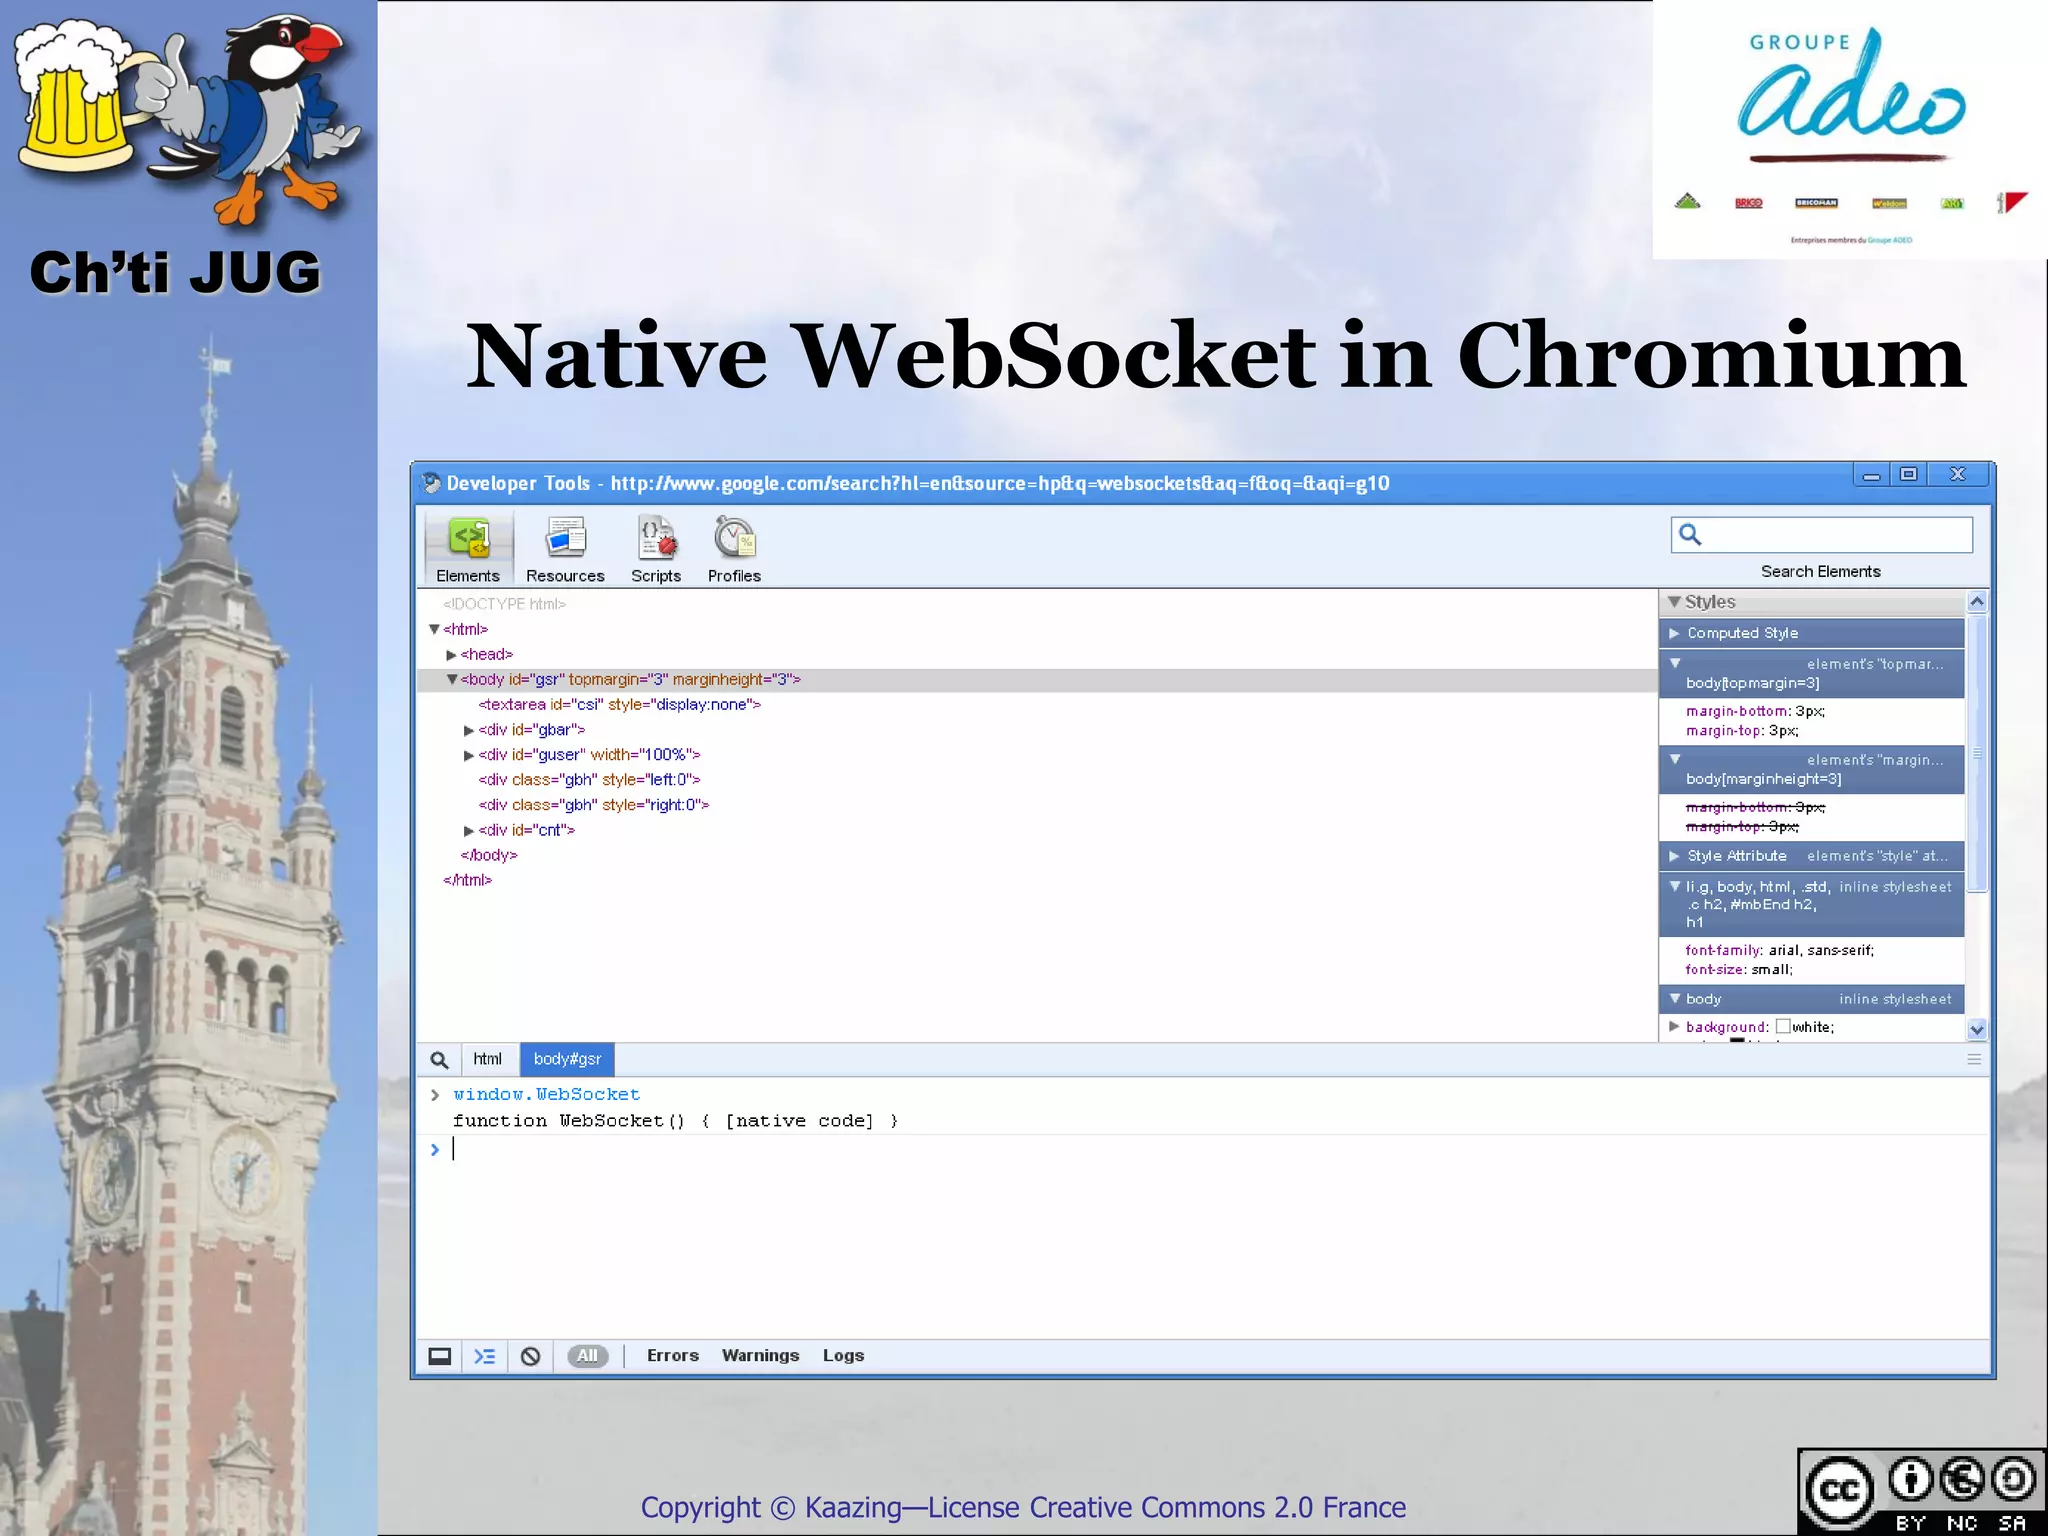
Task: Select div class="gbh" style="left:0" row
Action: pos(589,780)
